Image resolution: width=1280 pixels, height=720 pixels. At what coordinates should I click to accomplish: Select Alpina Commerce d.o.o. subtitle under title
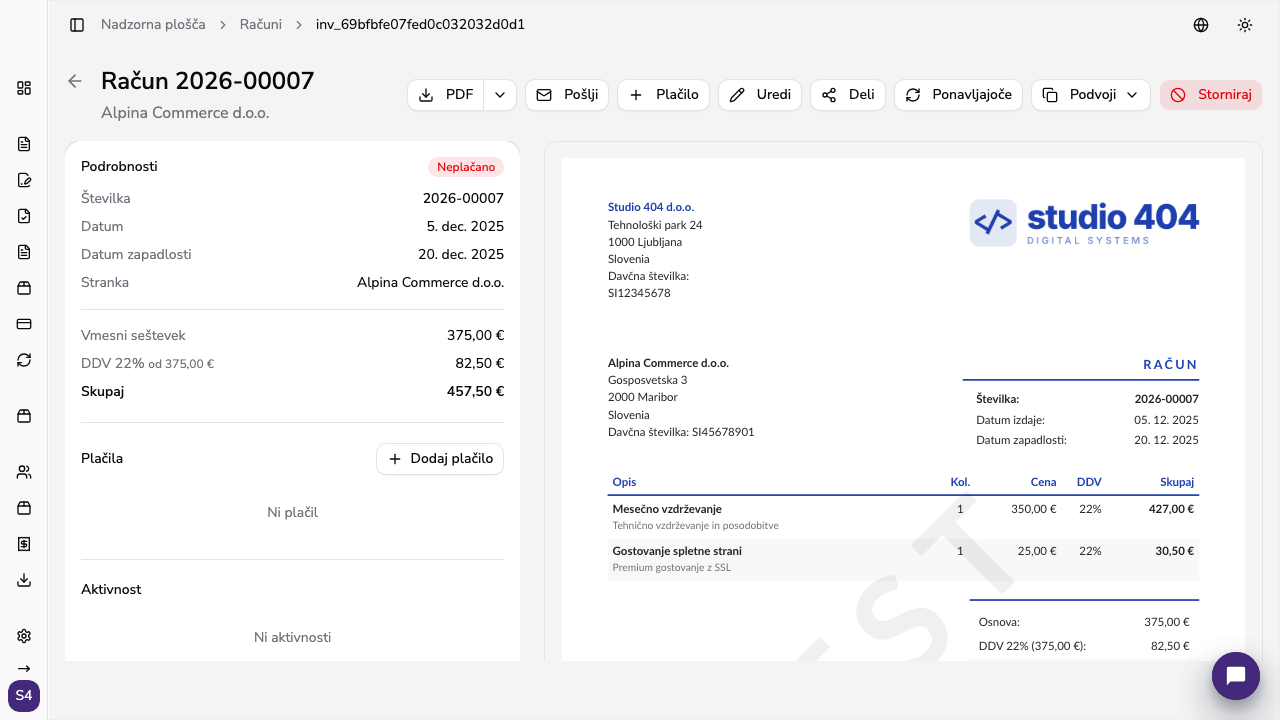[185, 113]
